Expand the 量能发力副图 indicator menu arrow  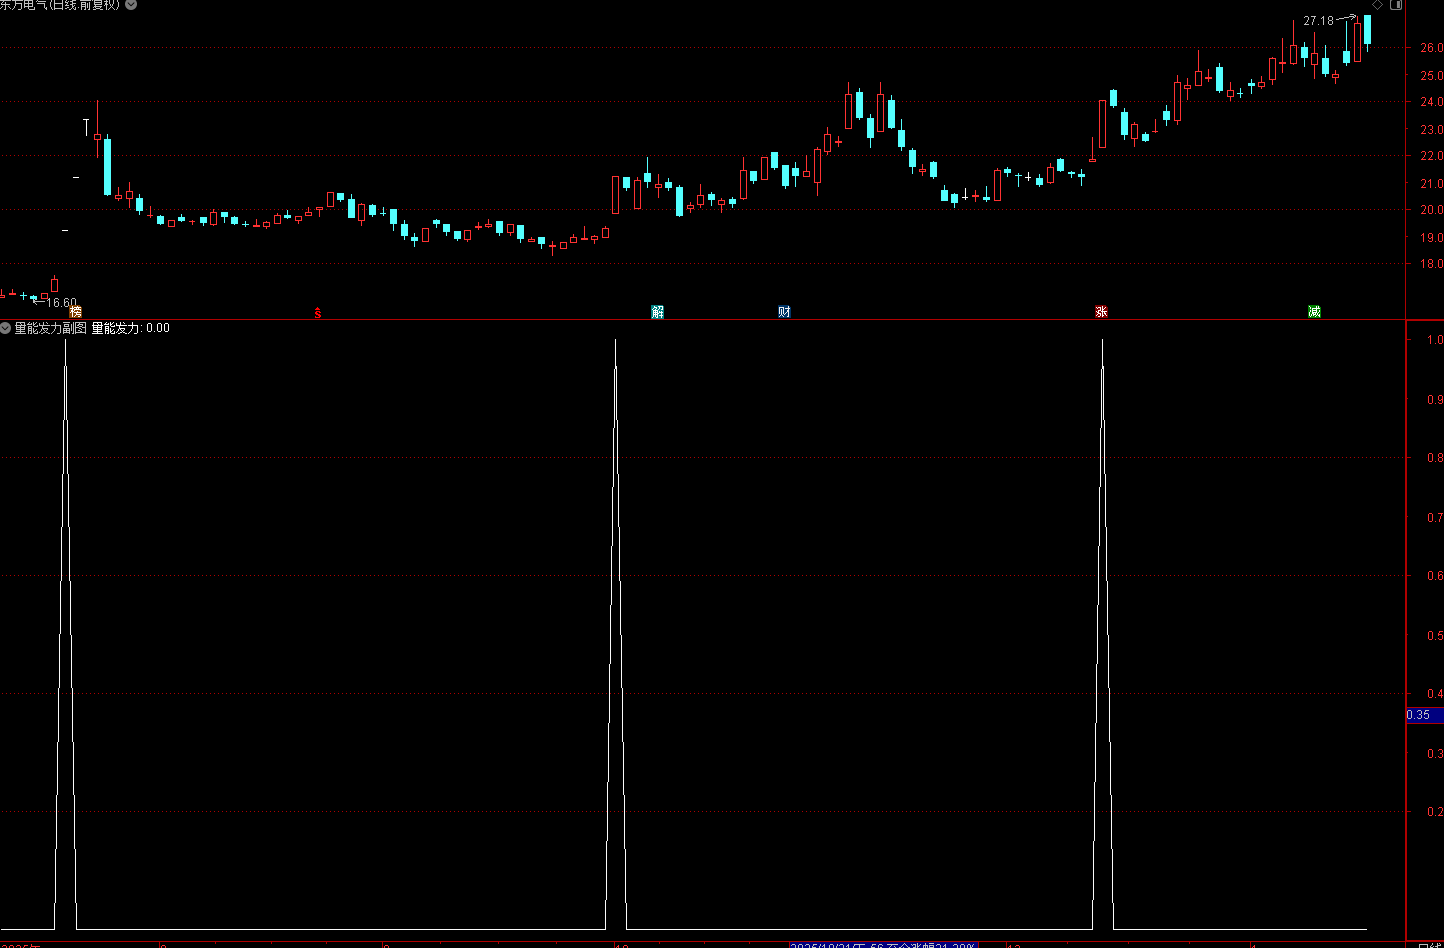6,328
